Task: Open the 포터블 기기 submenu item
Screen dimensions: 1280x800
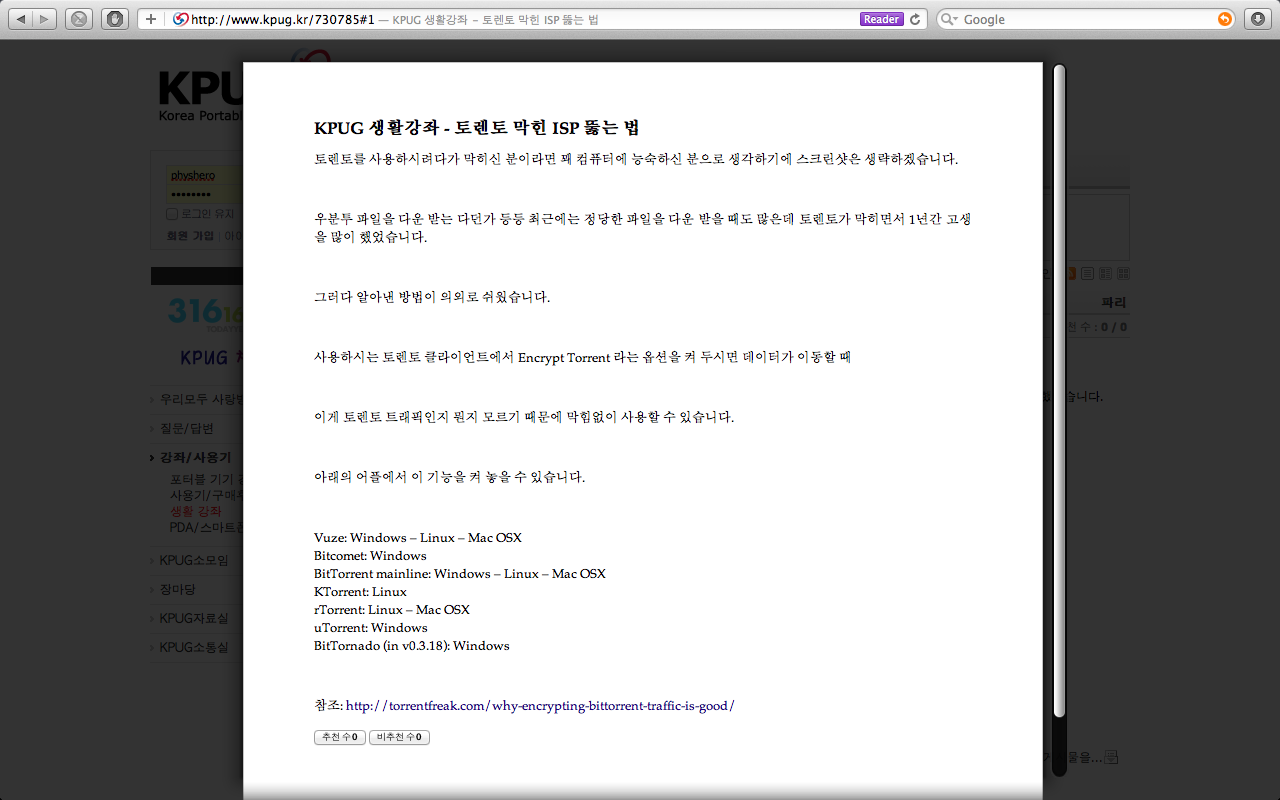Action: click(206, 479)
